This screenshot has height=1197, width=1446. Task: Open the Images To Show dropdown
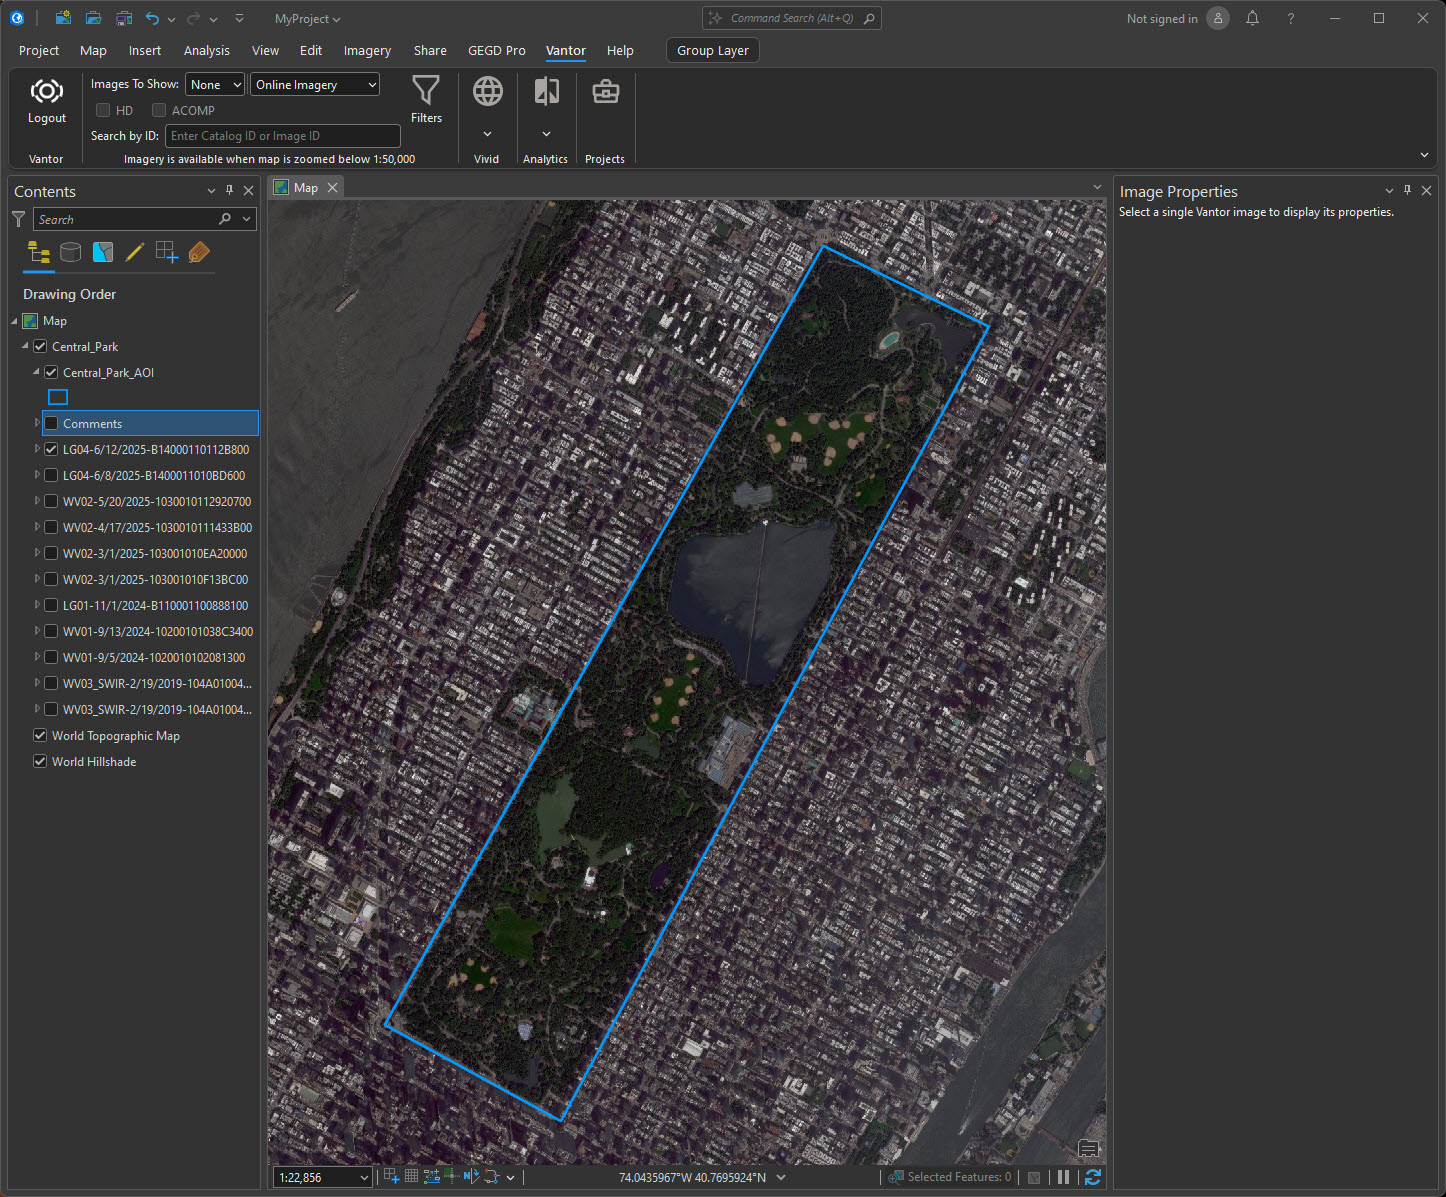(x=214, y=85)
